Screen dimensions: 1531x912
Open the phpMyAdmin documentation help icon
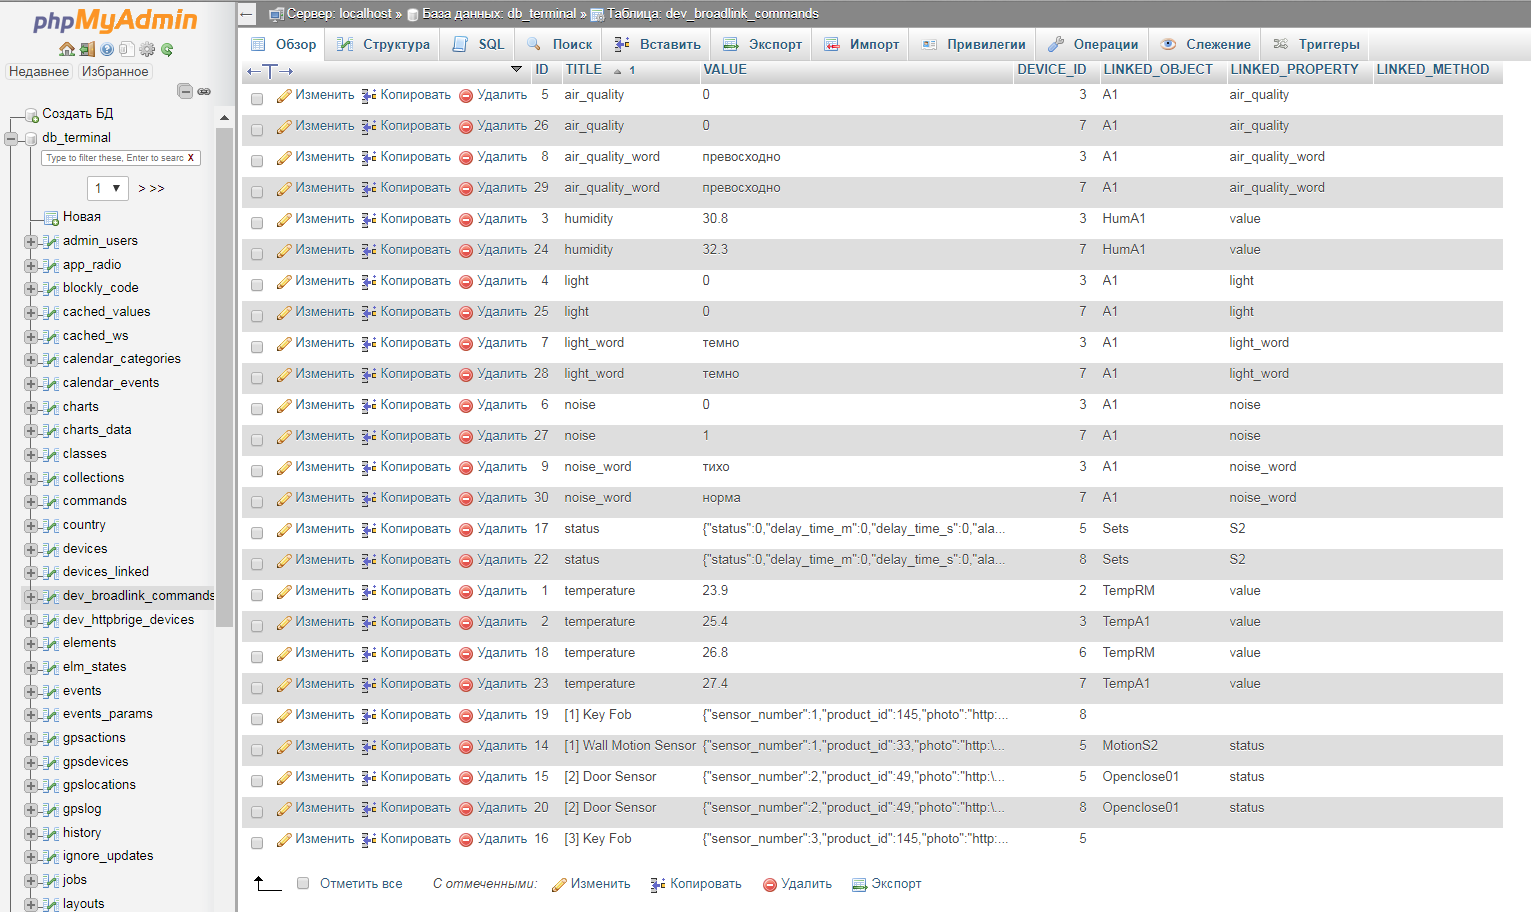click(x=107, y=49)
